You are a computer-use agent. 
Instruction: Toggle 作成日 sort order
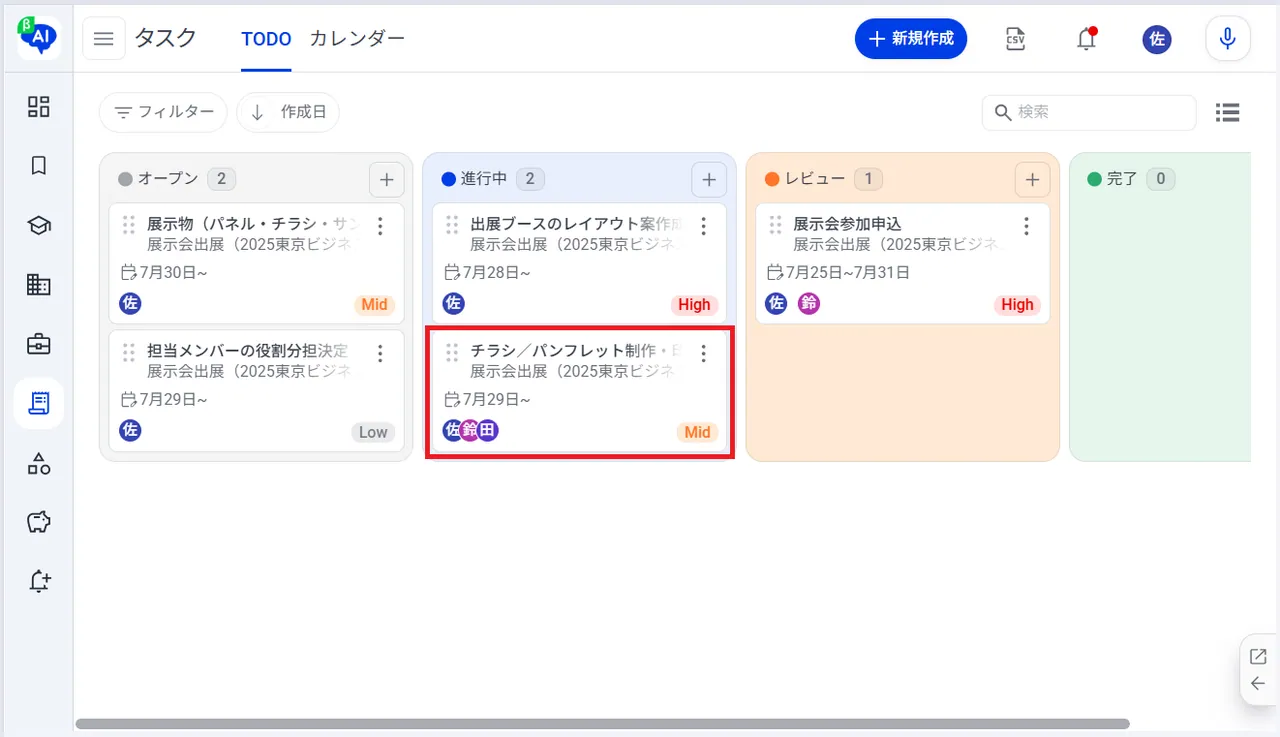coord(288,112)
